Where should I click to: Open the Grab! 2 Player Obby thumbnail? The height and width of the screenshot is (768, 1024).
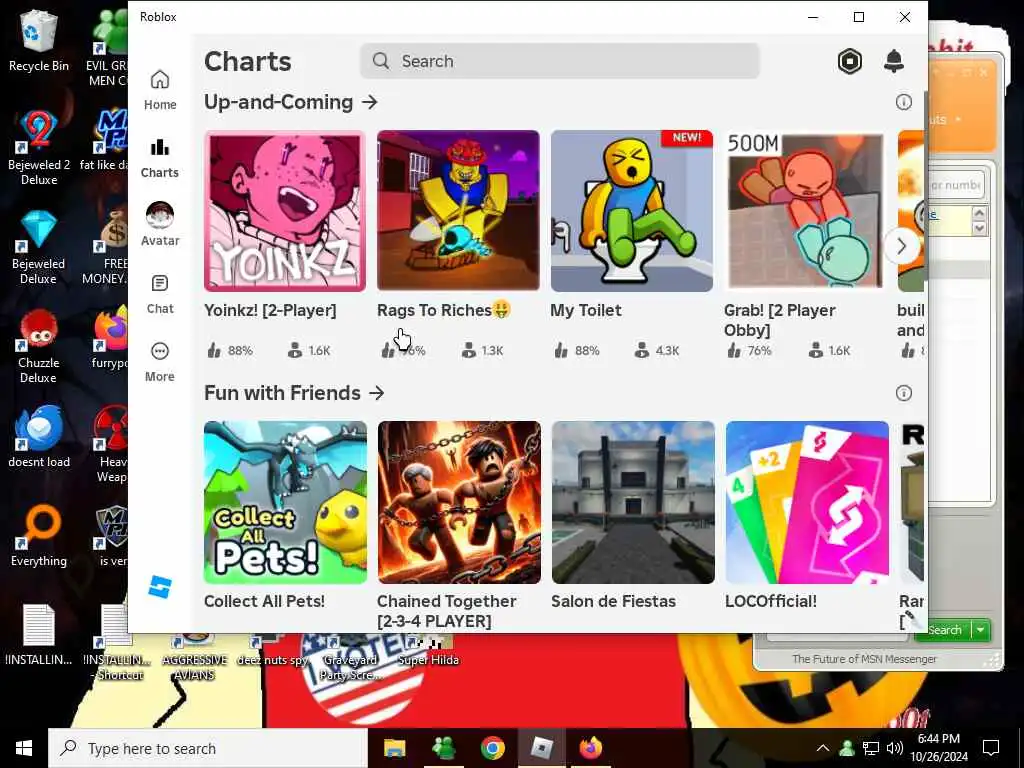(x=805, y=211)
